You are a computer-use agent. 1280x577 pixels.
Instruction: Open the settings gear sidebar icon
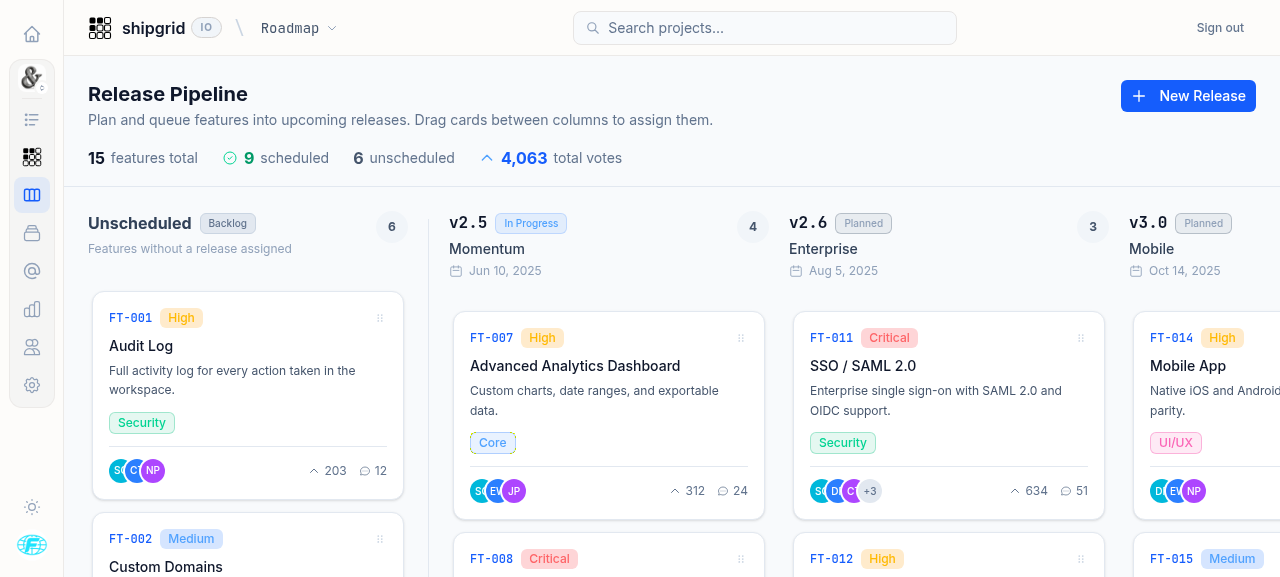click(x=32, y=385)
